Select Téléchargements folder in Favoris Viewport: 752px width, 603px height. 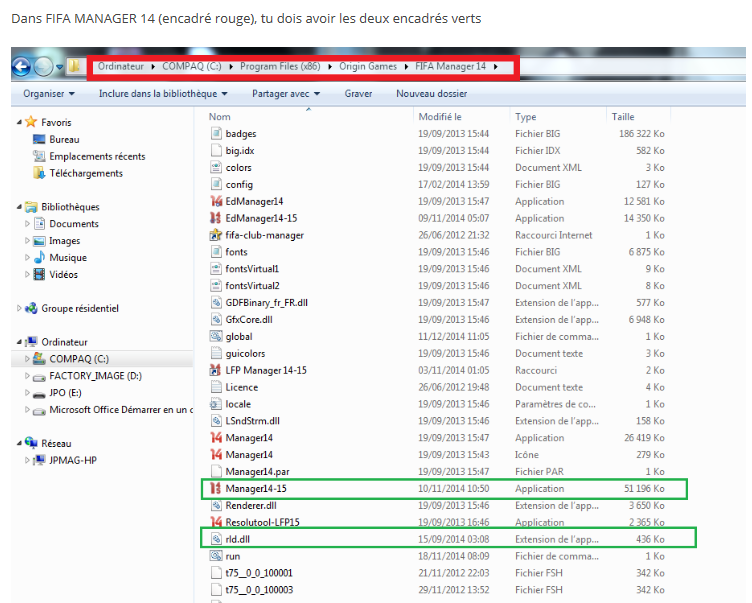point(86,173)
